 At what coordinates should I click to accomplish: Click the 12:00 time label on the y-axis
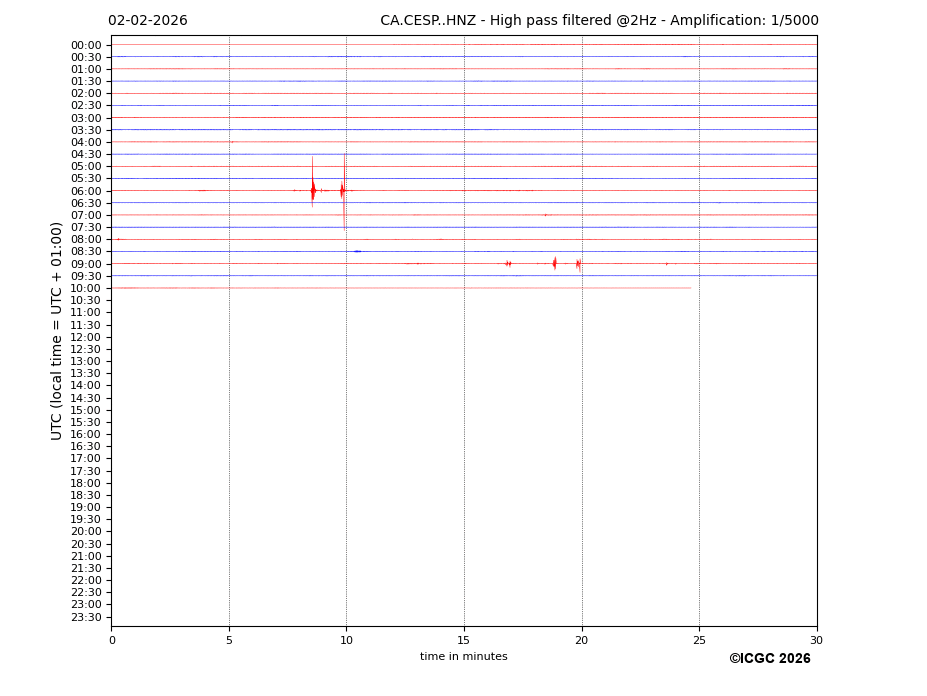coord(86,337)
